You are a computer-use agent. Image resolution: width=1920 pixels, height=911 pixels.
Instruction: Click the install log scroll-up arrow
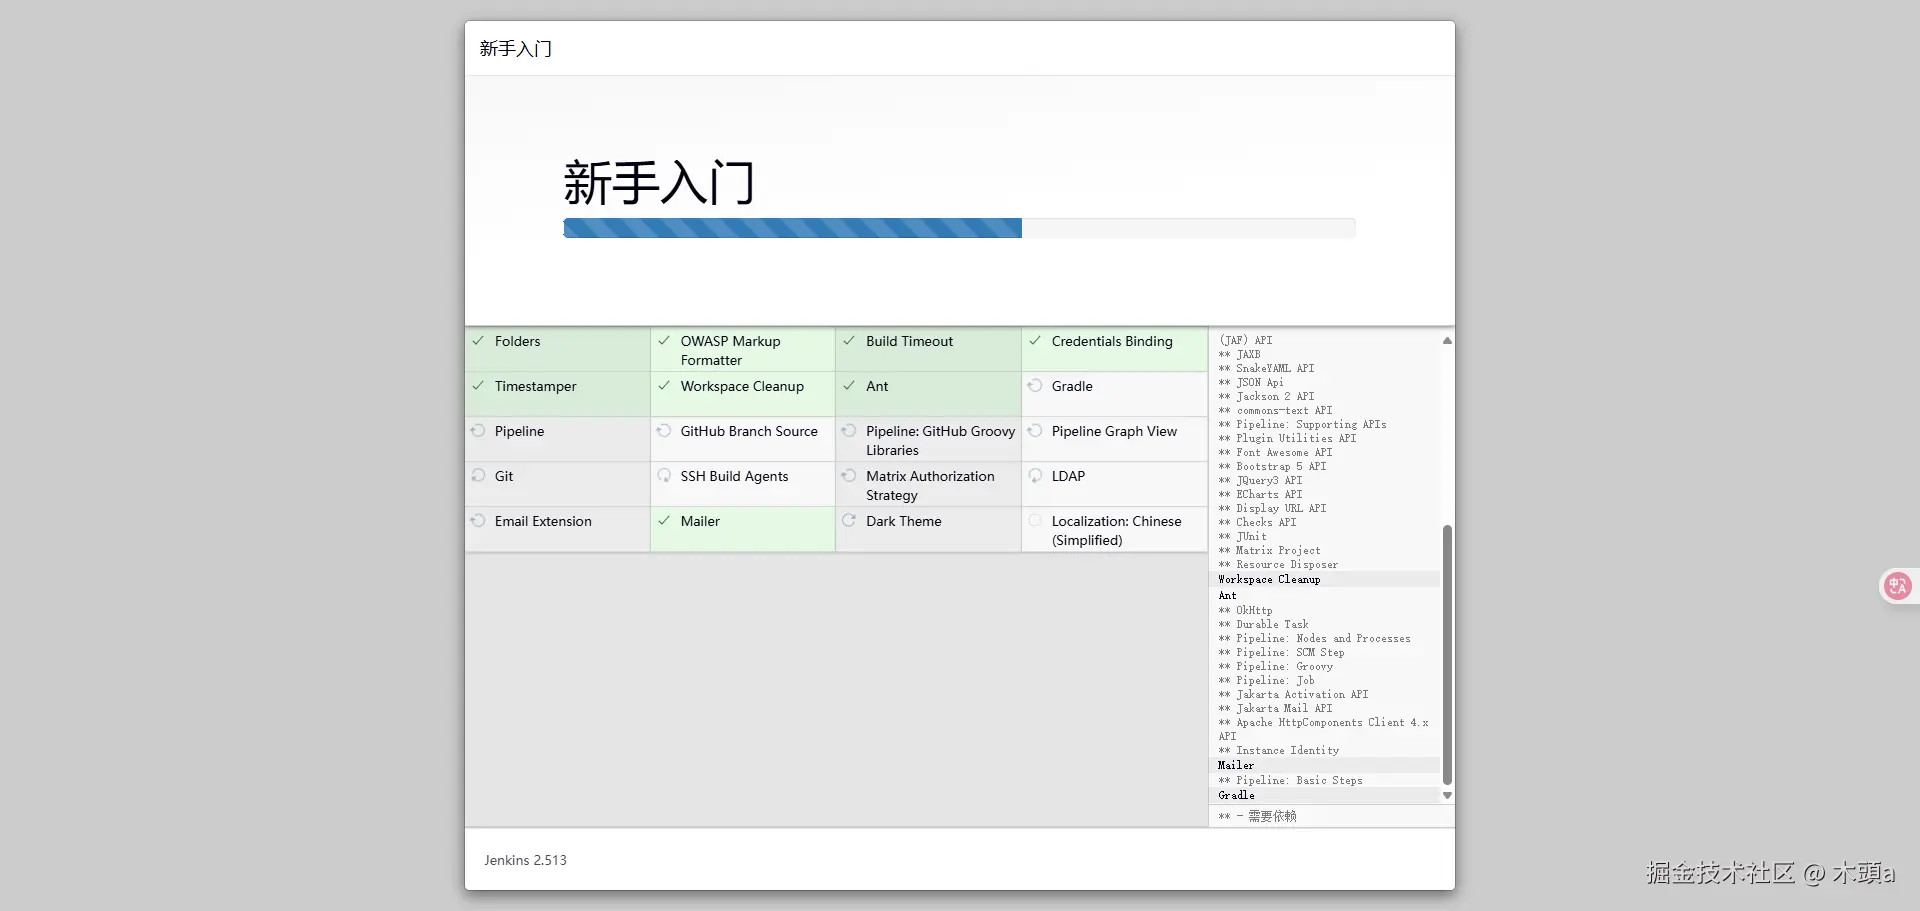pos(1447,341)
